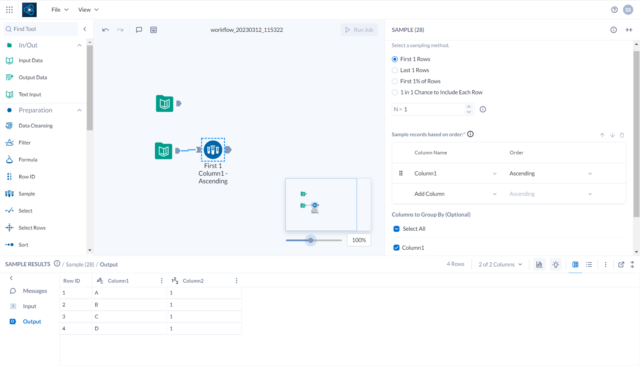The image size is (640, 366).
Task: Open the View menu
Action: coord(88,10)
